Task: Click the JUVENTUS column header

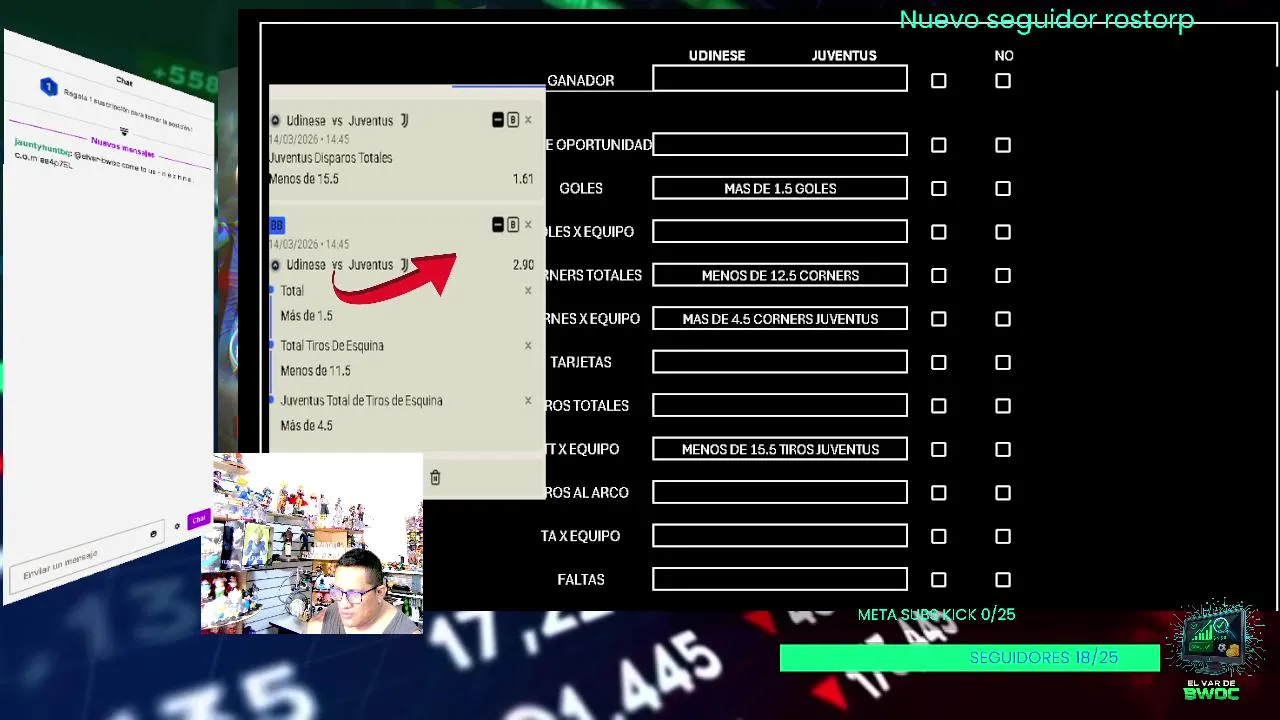Action: tap(844, 56)
